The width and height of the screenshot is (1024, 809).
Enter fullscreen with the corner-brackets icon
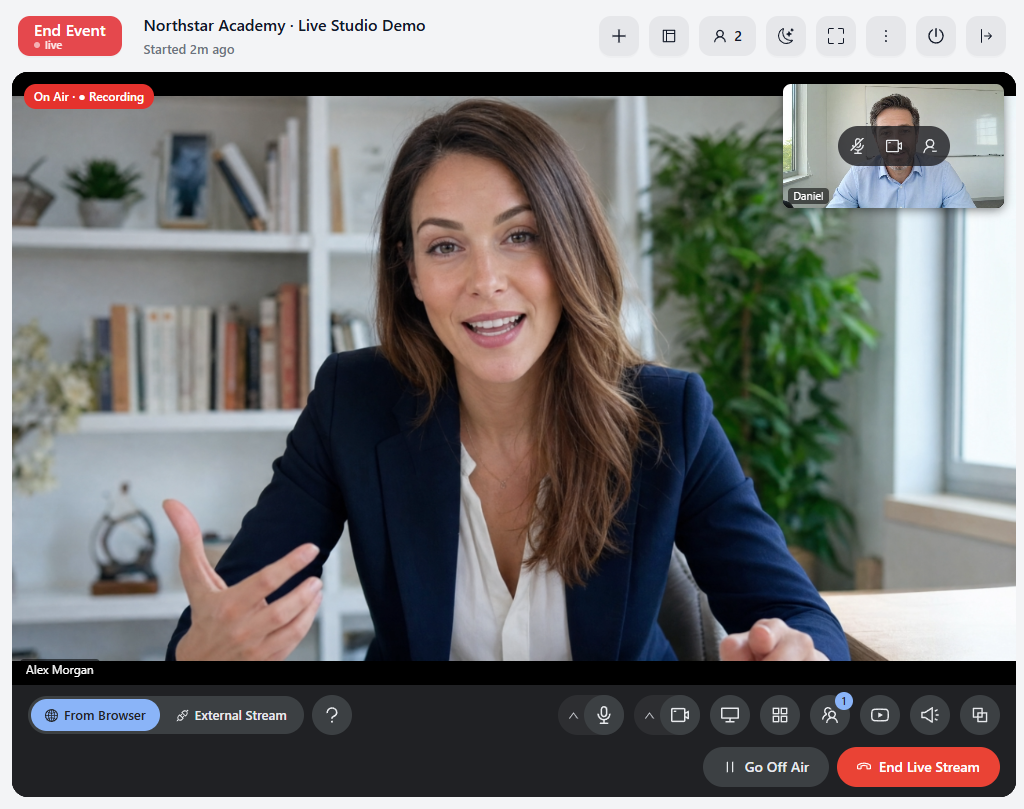(x=836, y=36)
